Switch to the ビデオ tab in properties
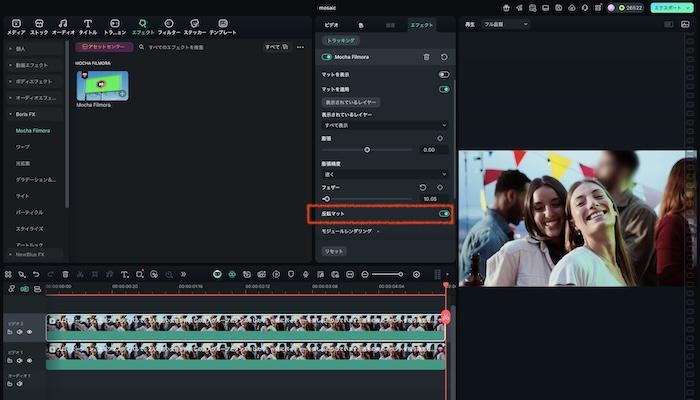The height and width of the screenshot is (400, 700). 332,24
